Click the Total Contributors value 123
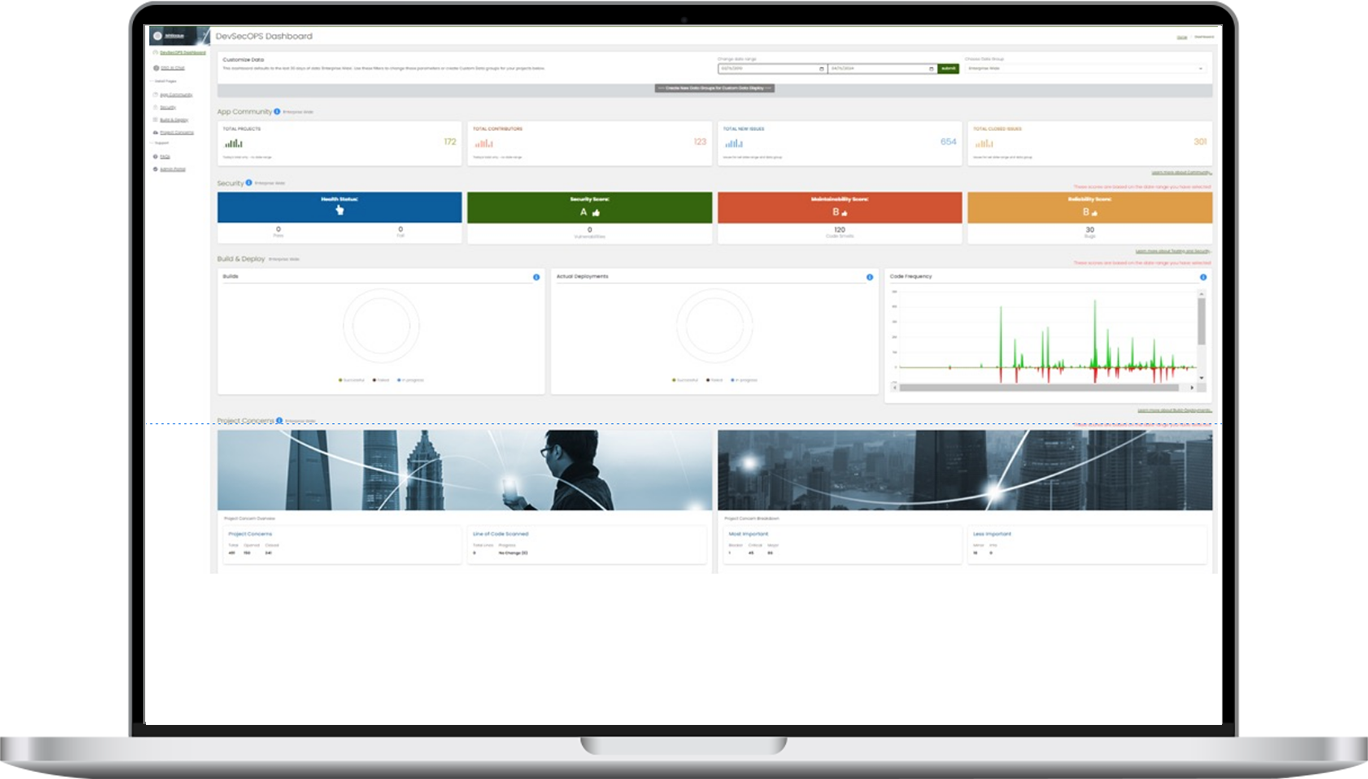 700,142
